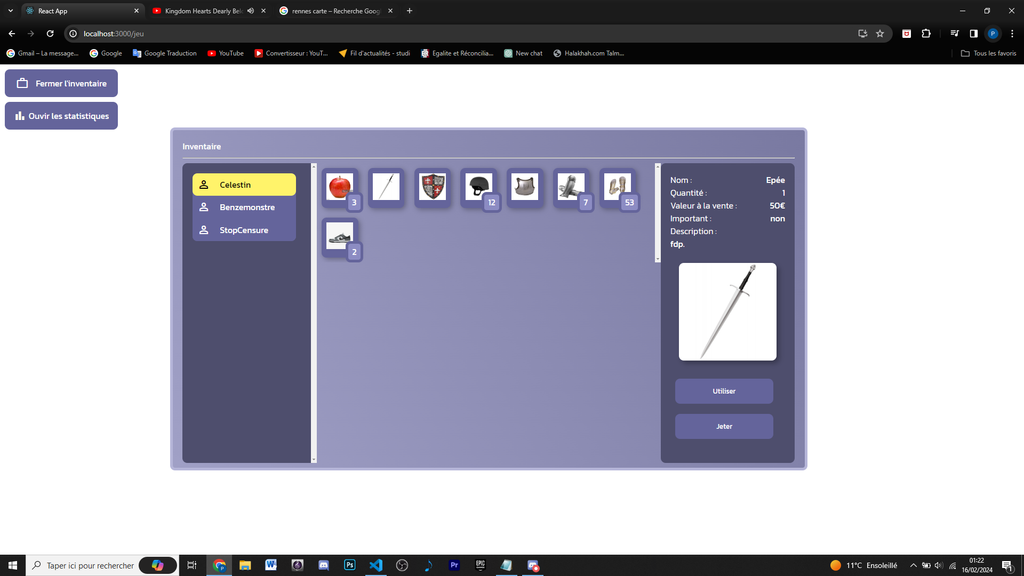
Task: Select the black helmet item
Action: (x=479, y=186)
